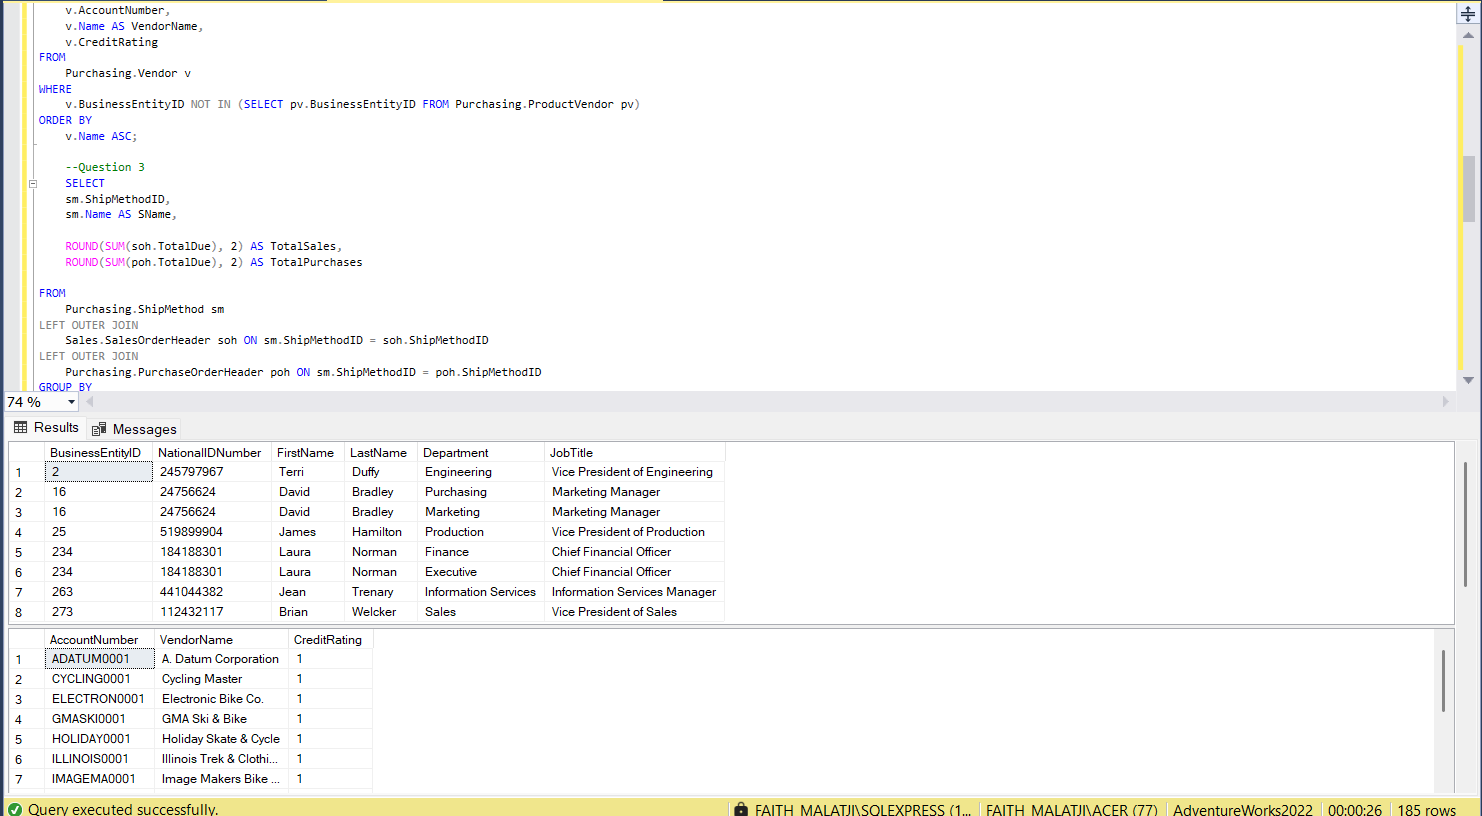Collapse the Question 3 SELECT code block

click(33, 184)
